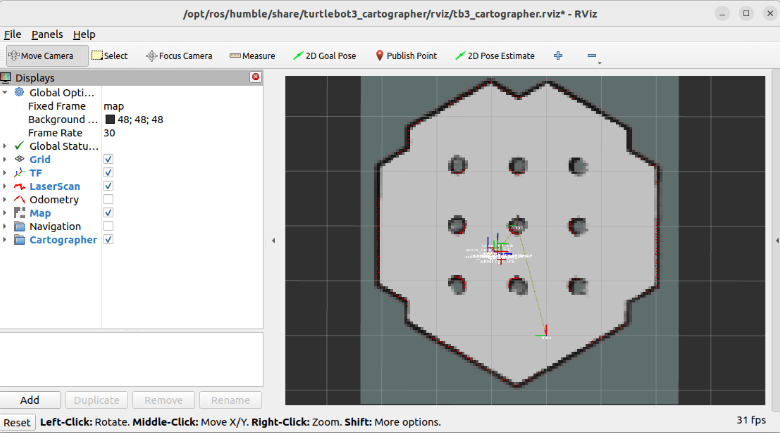Uncheck the Map display checkbox
Viewport: 780px width, 433px height.
coord(108,213)
